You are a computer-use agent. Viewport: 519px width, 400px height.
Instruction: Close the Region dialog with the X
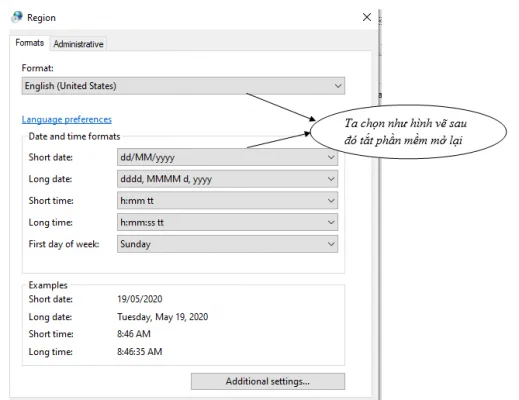367,17
